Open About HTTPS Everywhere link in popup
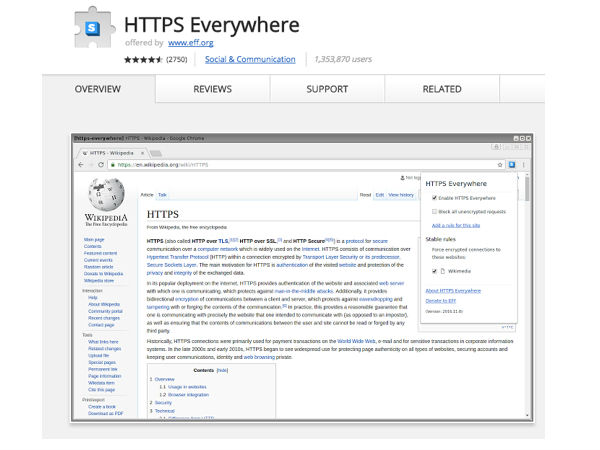The height and width of the screenshot is (450, 600). (x=453, y=291)
